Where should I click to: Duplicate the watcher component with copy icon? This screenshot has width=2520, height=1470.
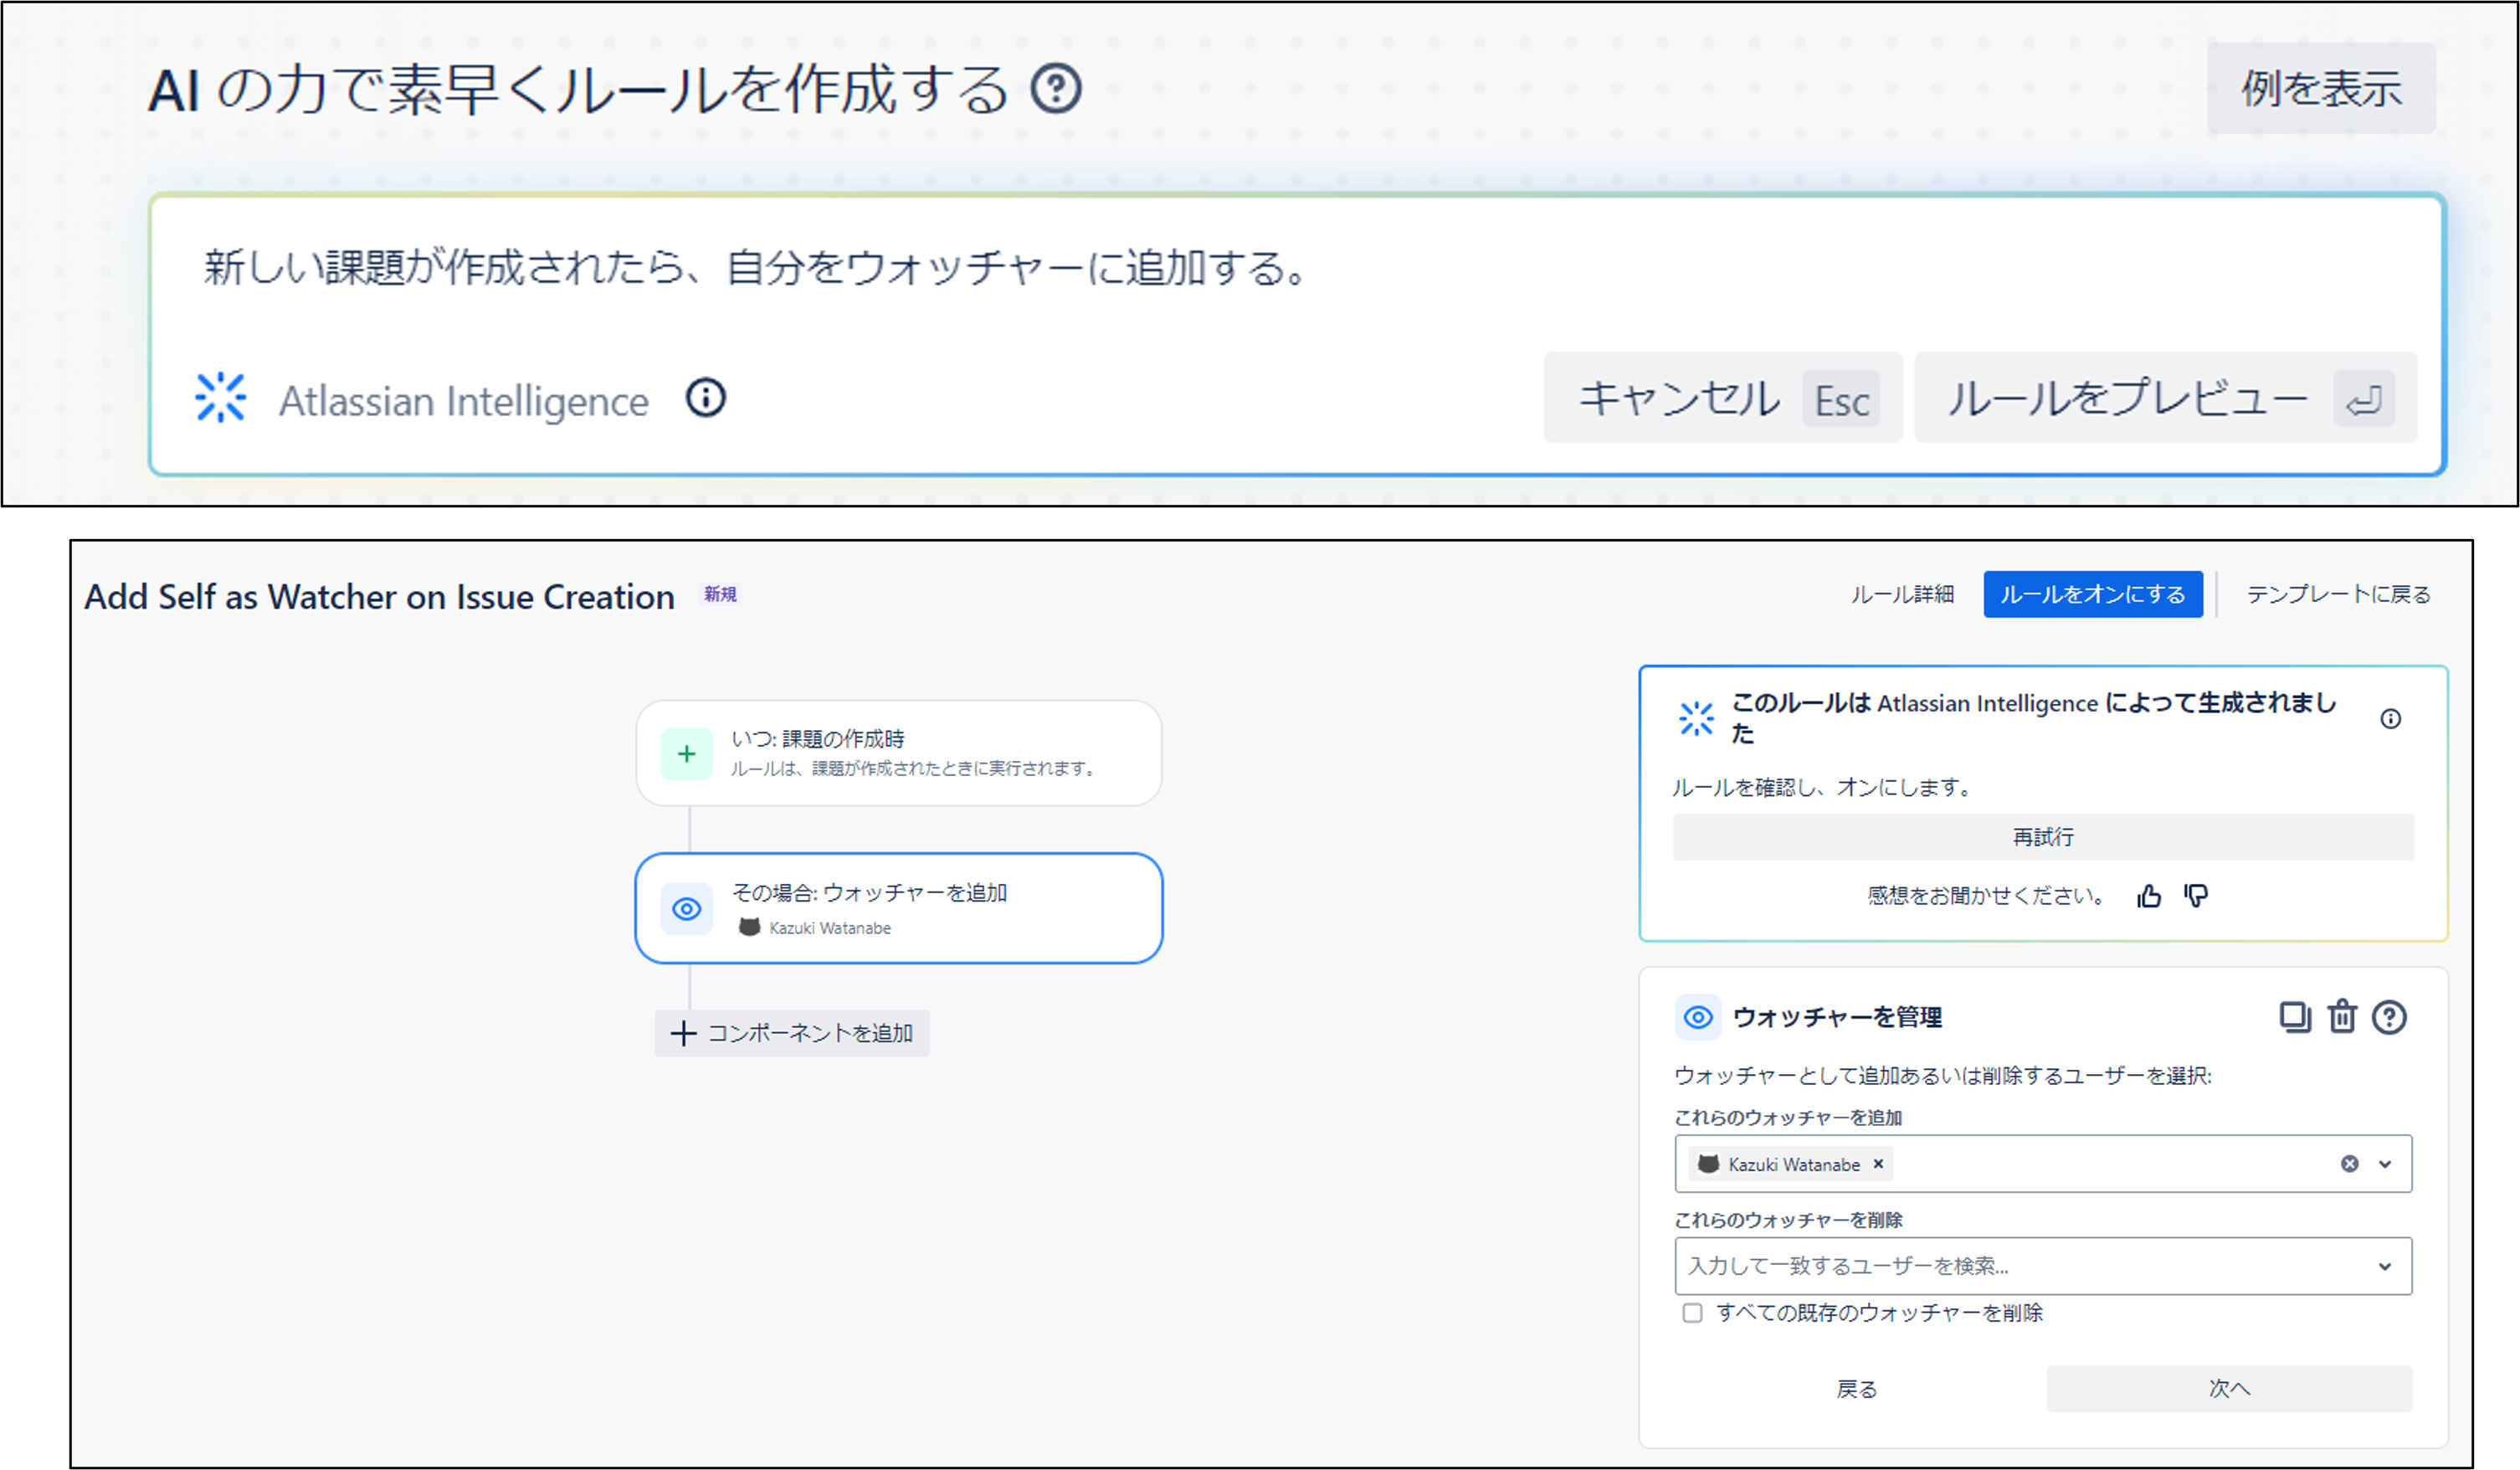click(x=2294, y=1017)
